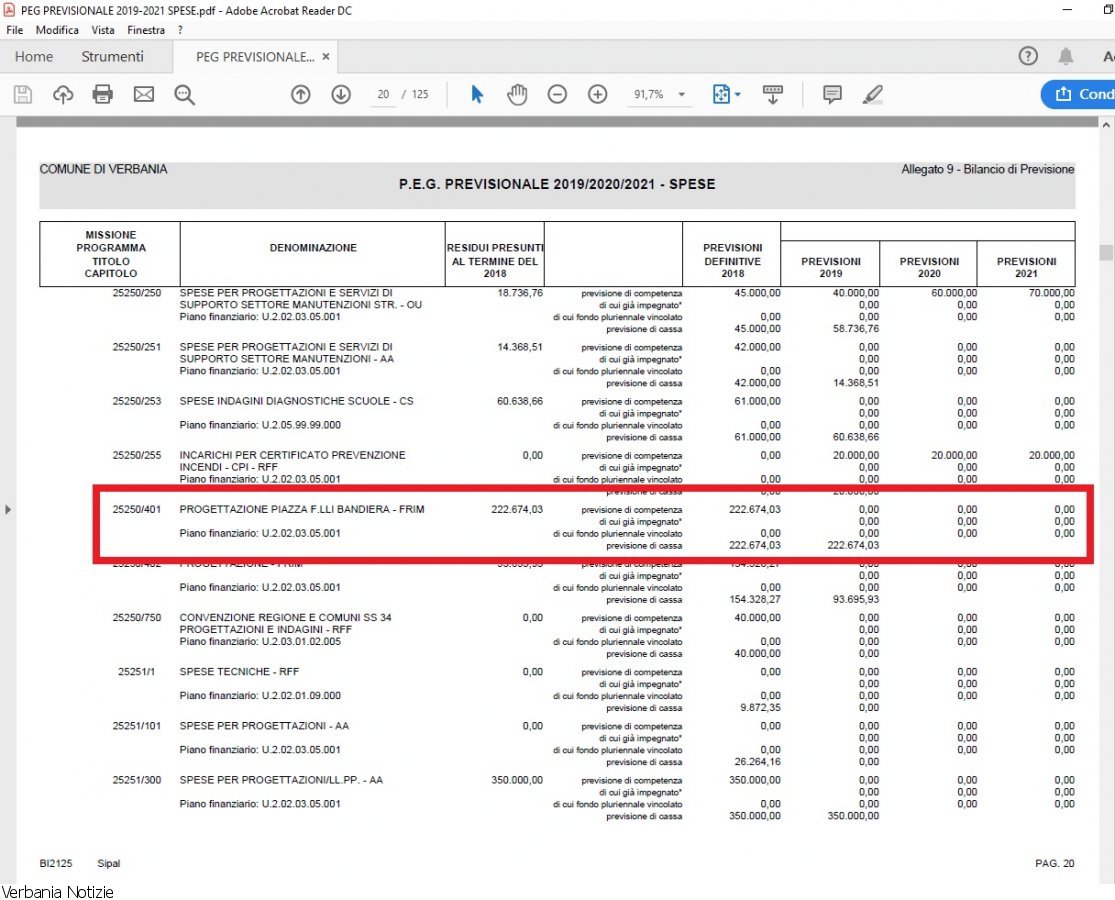Close the PEG PREVISIONALE document tab

(326, 57)
